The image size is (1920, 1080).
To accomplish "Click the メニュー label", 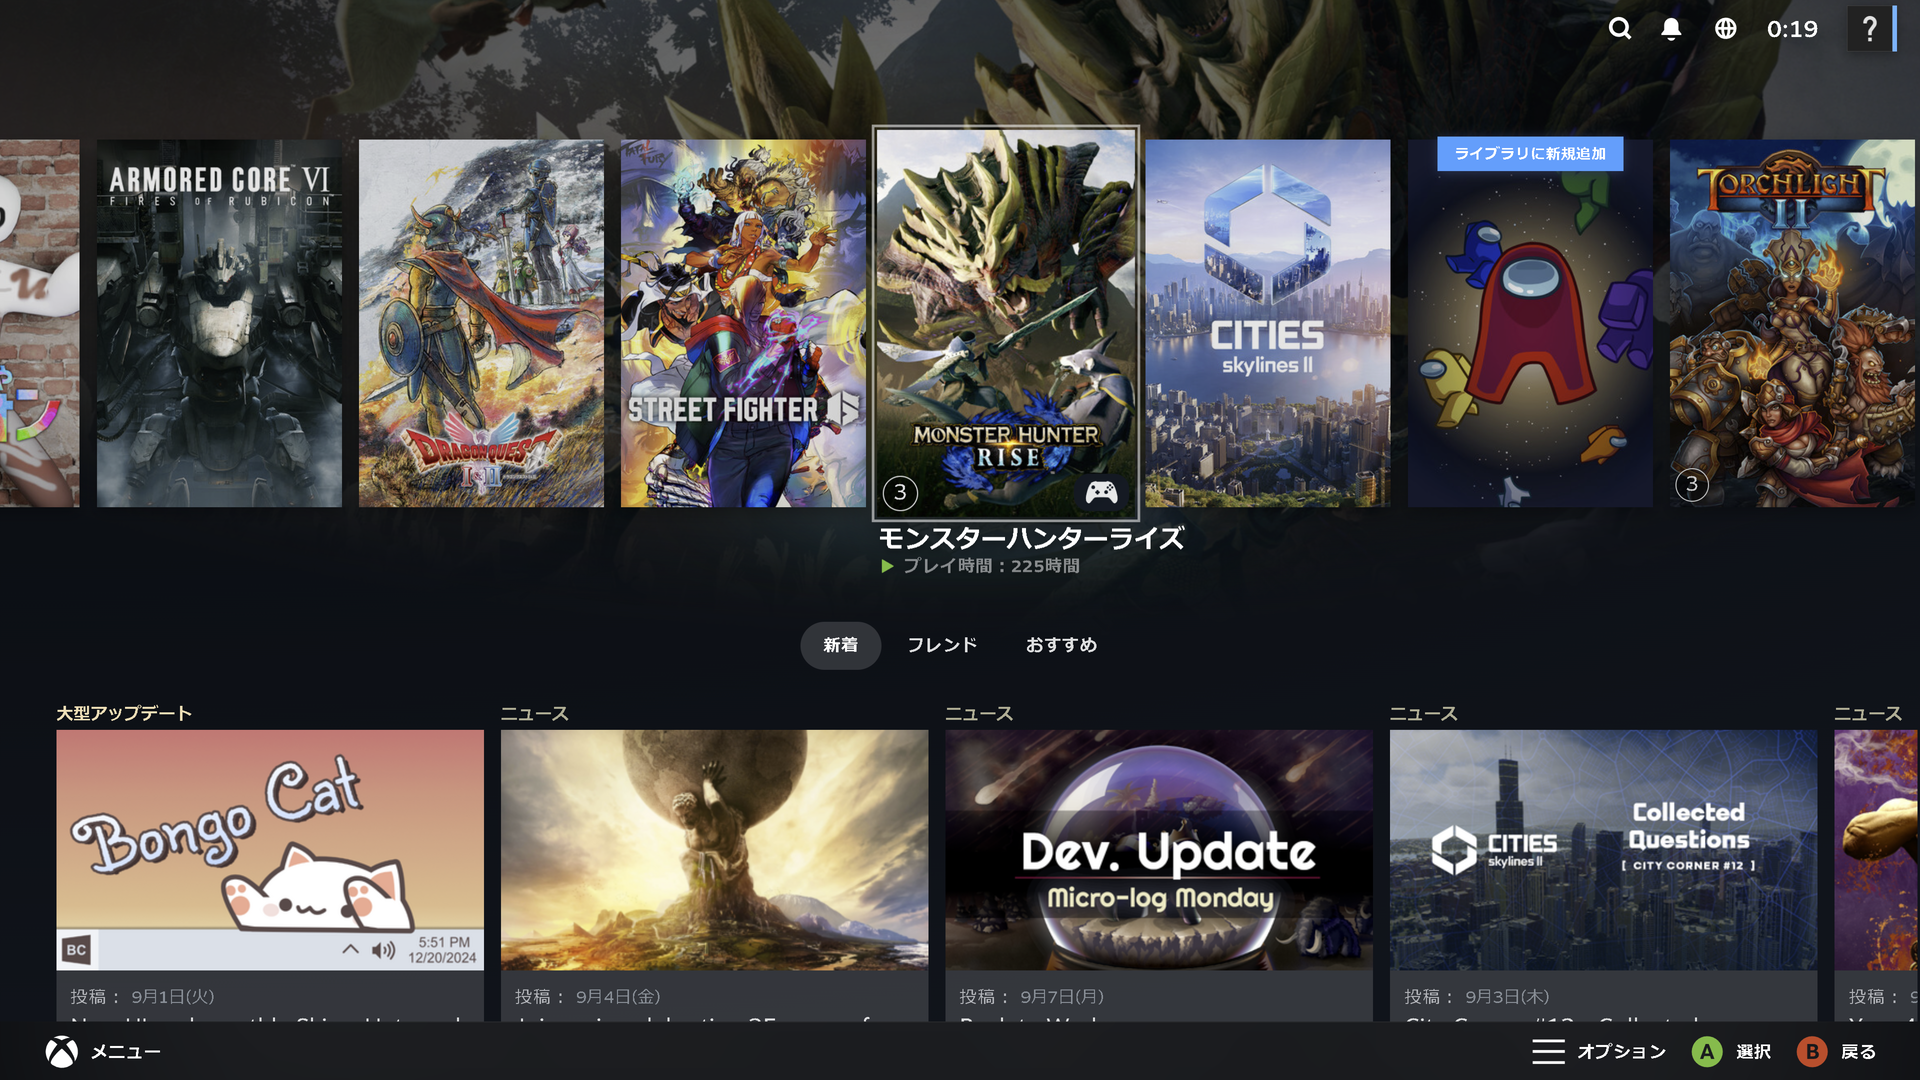I will 126,1052.
